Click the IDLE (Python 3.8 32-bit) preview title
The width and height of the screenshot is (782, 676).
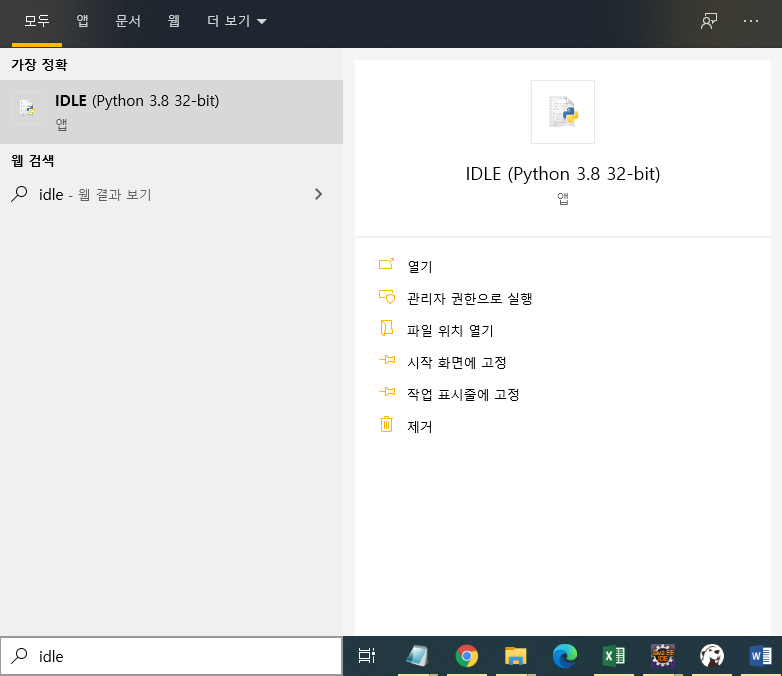point(563,174)
